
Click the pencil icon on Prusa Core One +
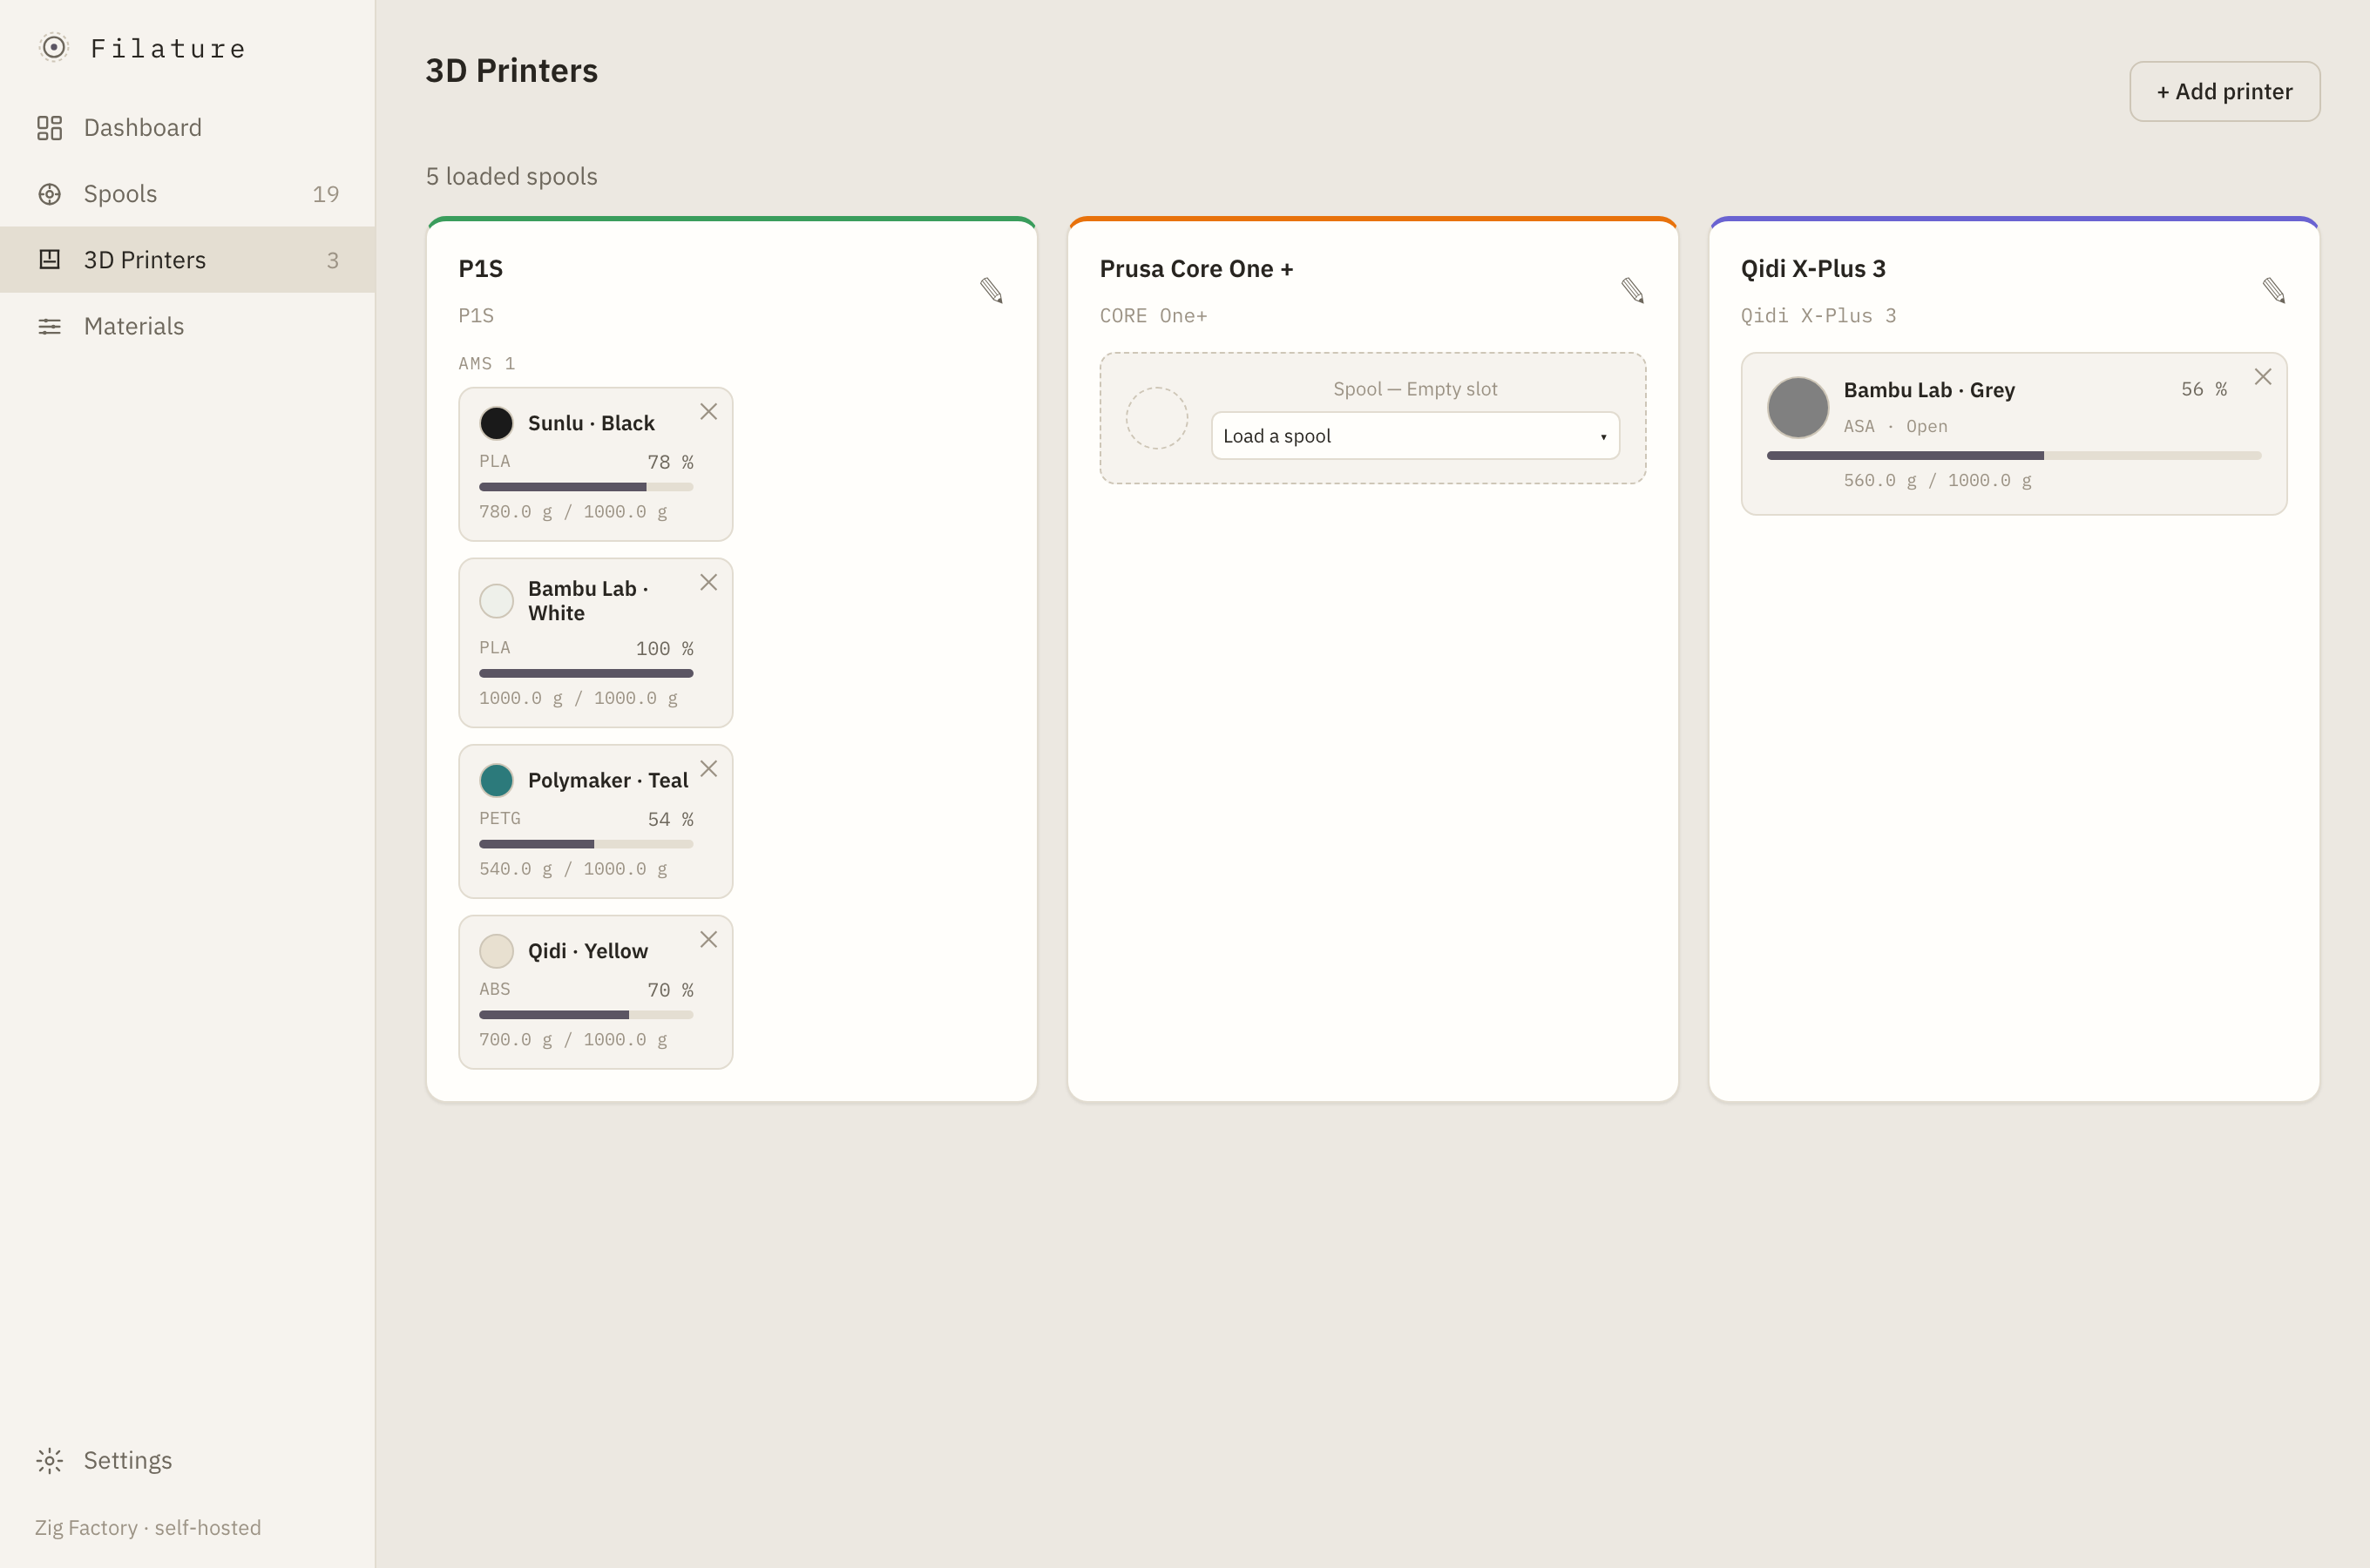click(1632, 291)
